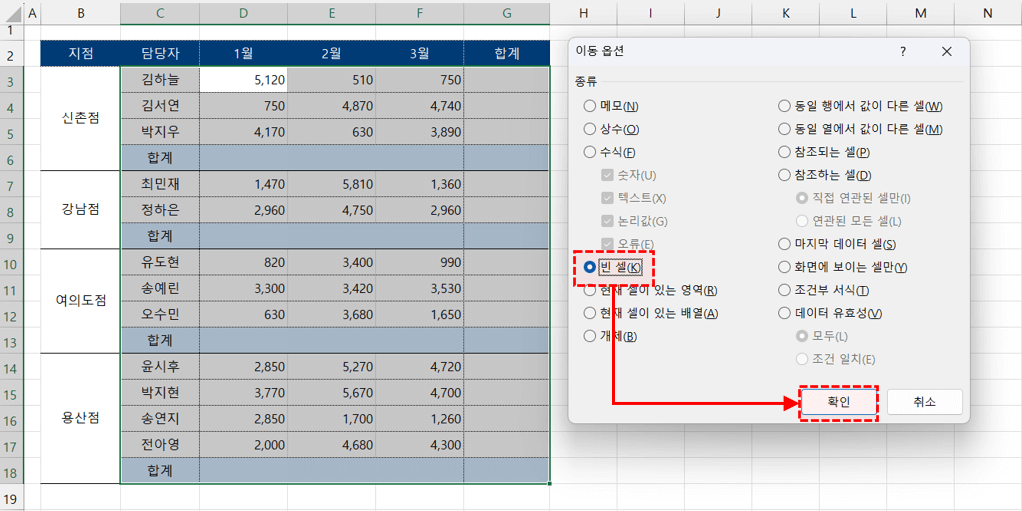The image size is (1022, 511).
Task: Click the 여의도점 branch cell
Action: [x=80, y=301]
